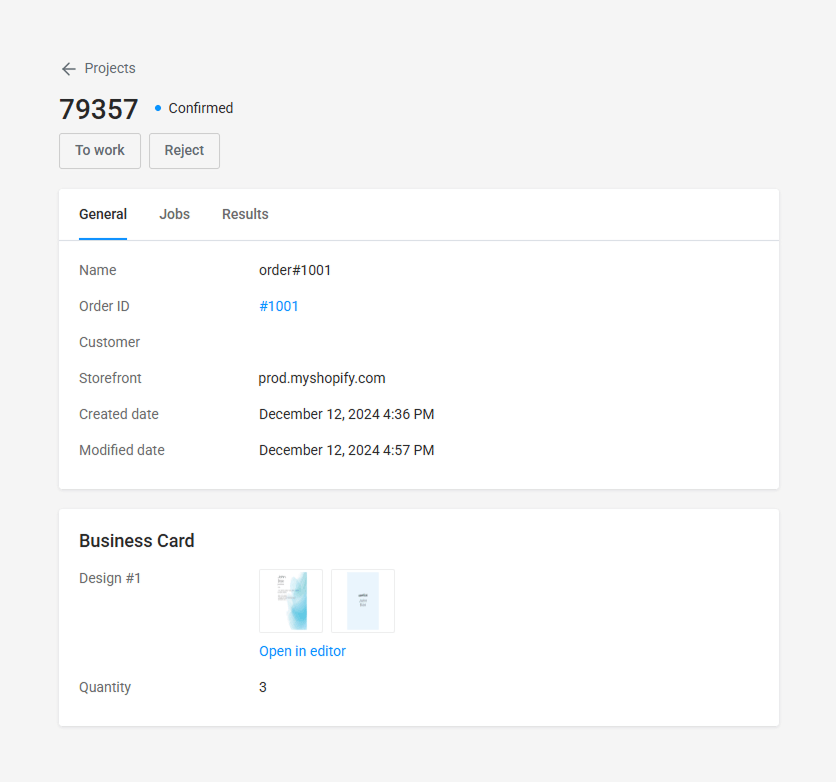The width and height of the screenshot is (836, 782).
Task: Click the project number 79357 heading
Action: click(99, 109)
